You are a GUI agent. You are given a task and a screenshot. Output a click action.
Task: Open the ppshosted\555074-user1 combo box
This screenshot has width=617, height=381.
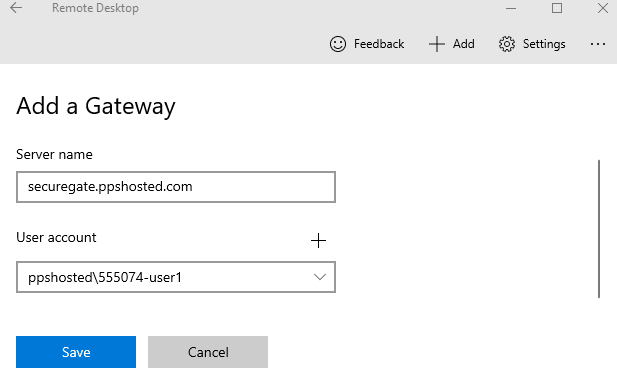[x=176, y=277]
